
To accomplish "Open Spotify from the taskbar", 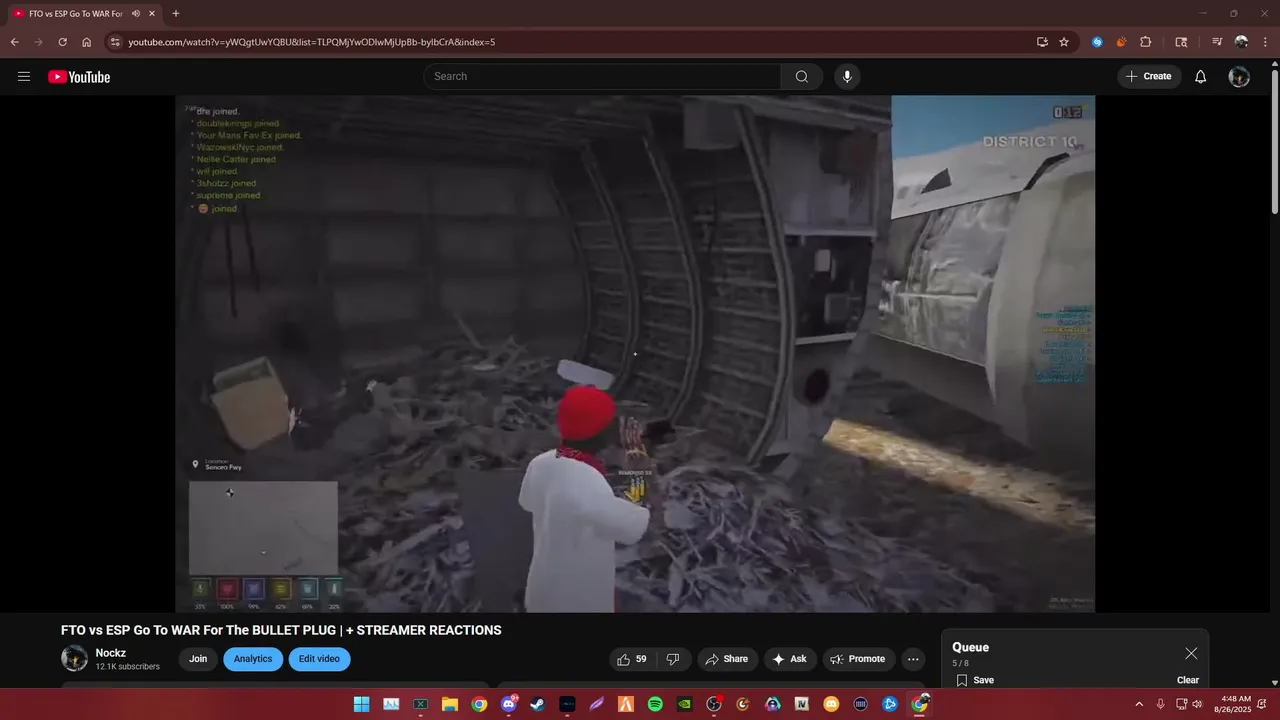I will click(655, 704).
